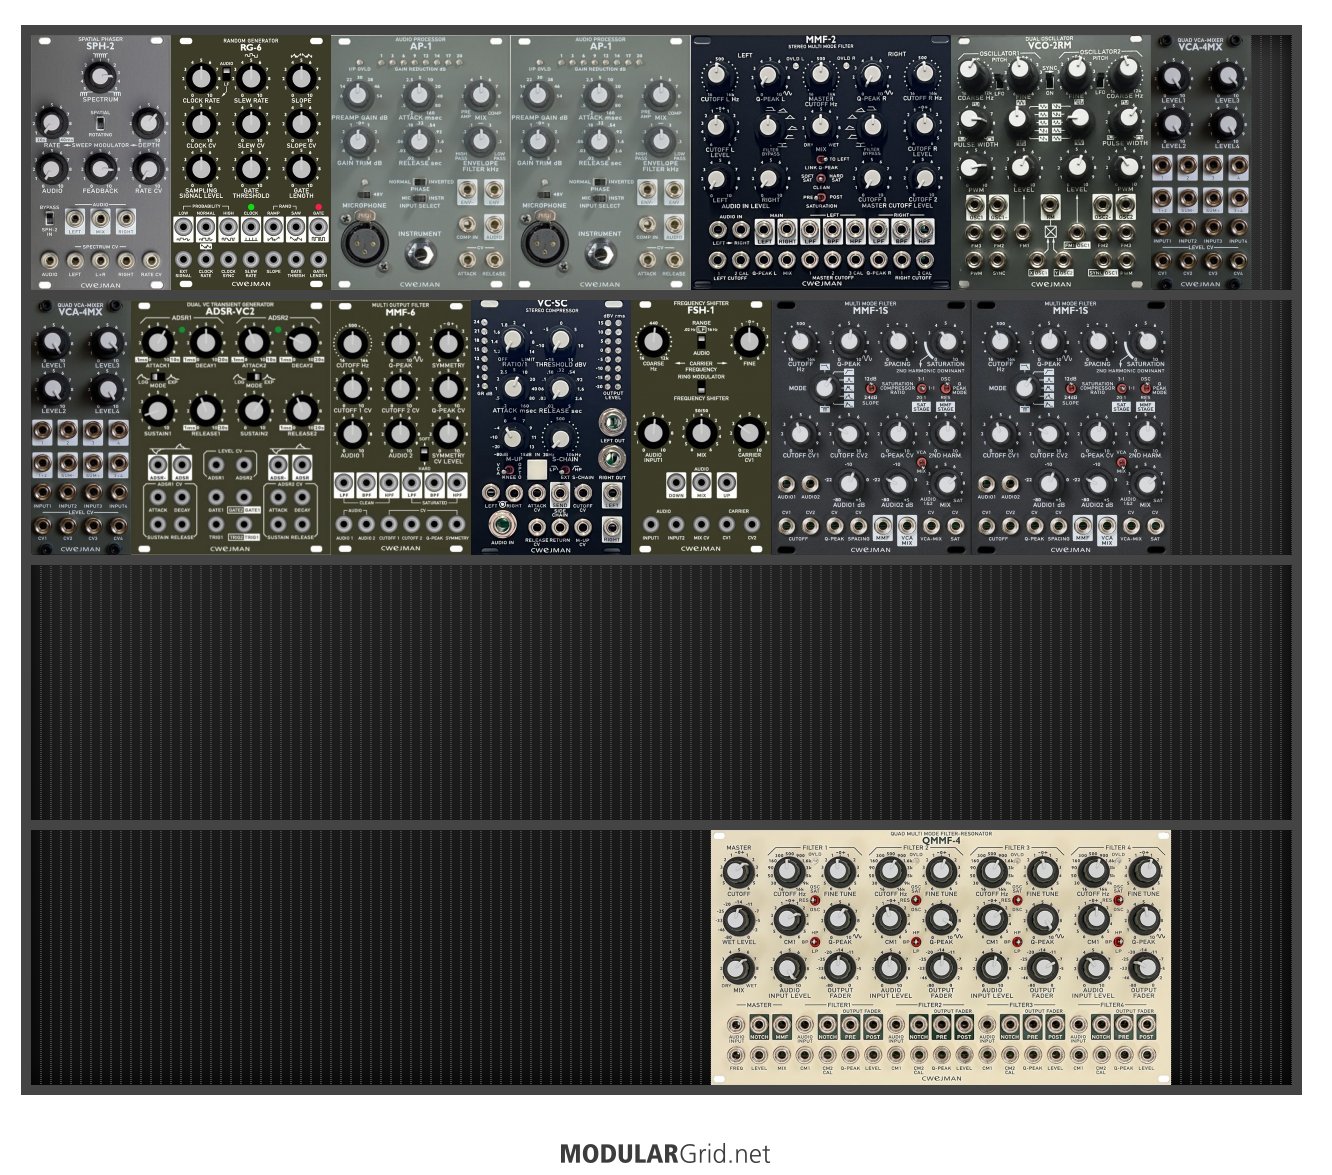
Task: Click the SPH-2 sweep modulator Depth knob
Action: click(148, 121)
